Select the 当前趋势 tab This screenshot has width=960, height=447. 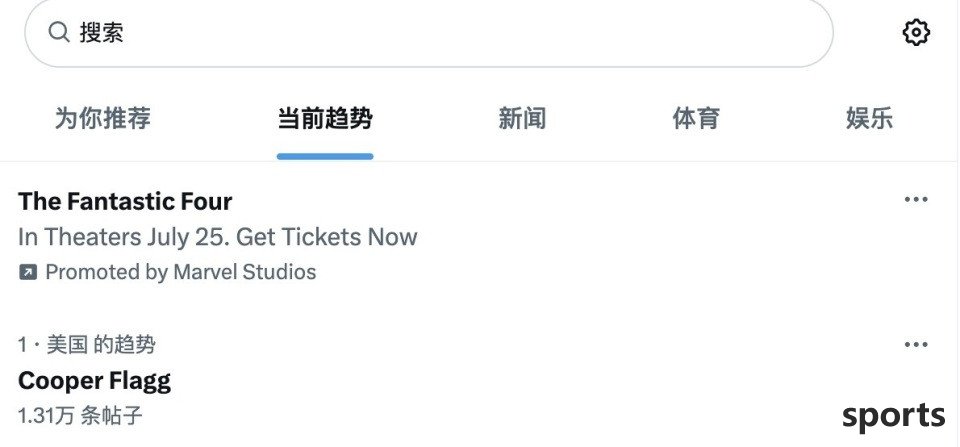pos(324,118)
